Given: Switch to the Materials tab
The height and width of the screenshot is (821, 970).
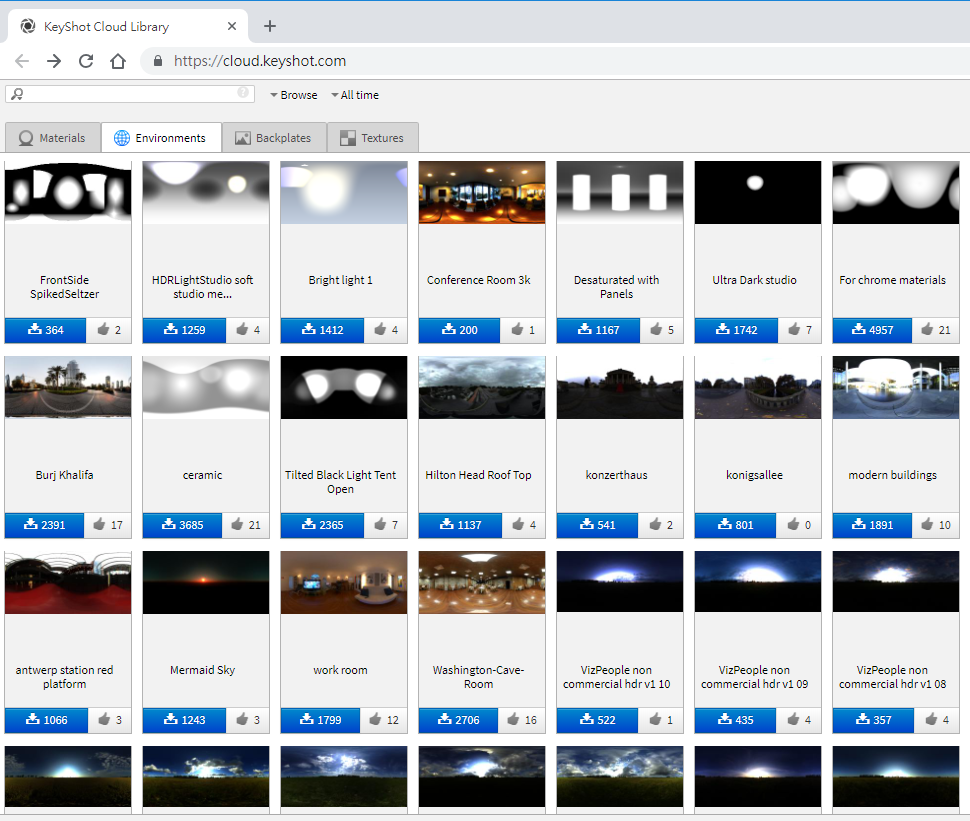Looking at the screenshot, I should point(53,137).
